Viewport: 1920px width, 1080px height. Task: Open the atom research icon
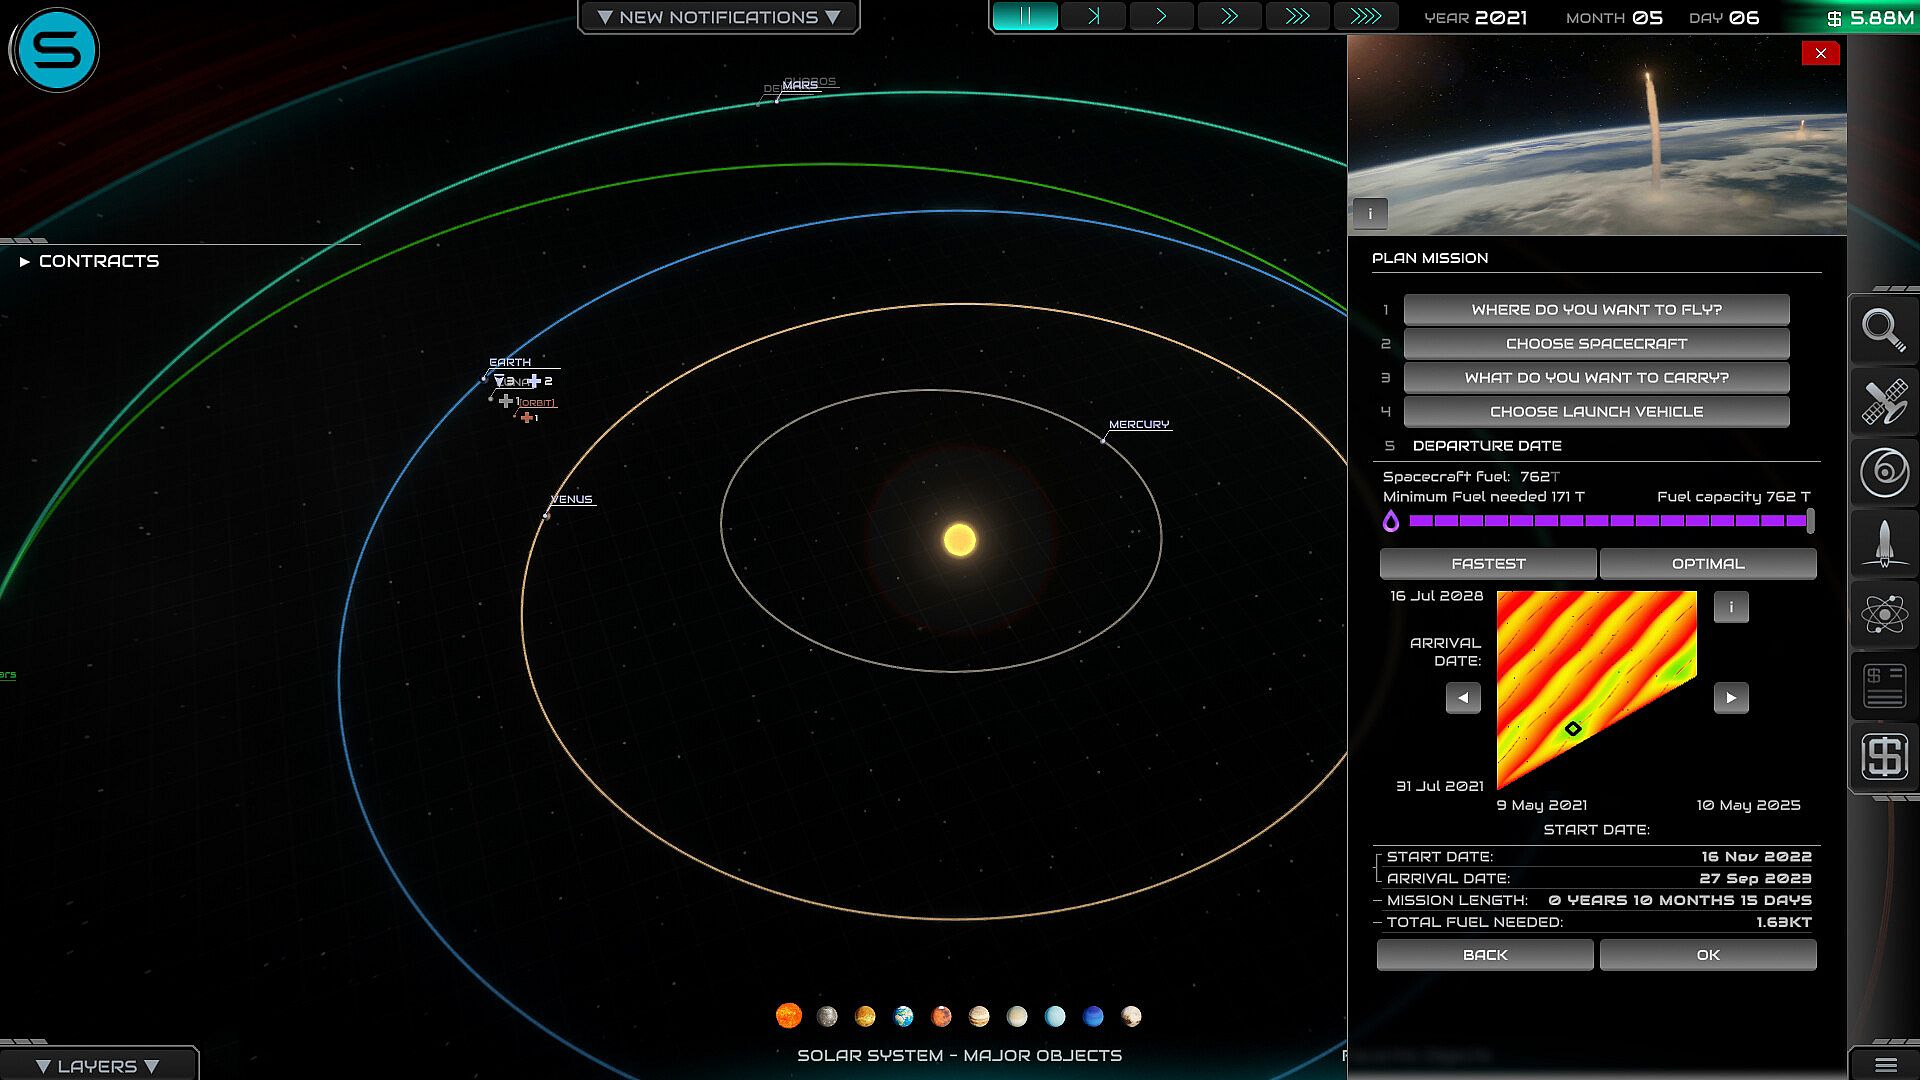tap(1884, 614)
